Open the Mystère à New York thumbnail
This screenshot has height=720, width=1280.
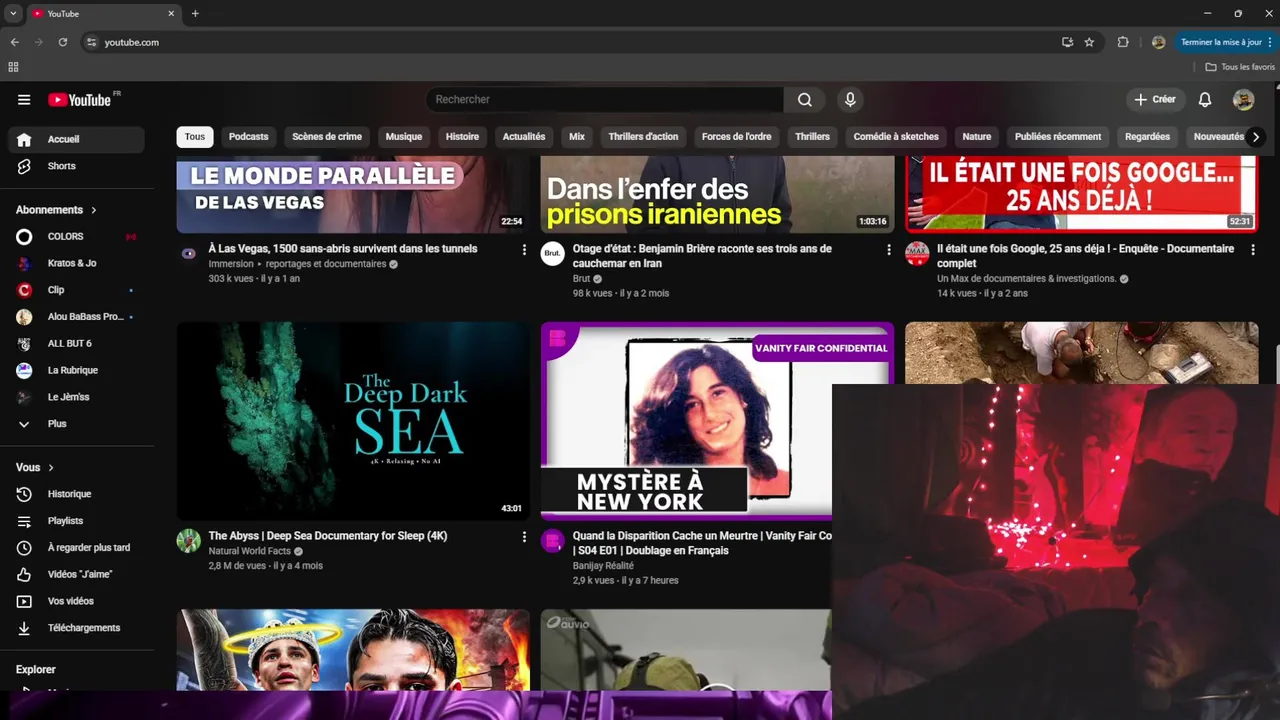pyautogui.click(x=686, y=421)
